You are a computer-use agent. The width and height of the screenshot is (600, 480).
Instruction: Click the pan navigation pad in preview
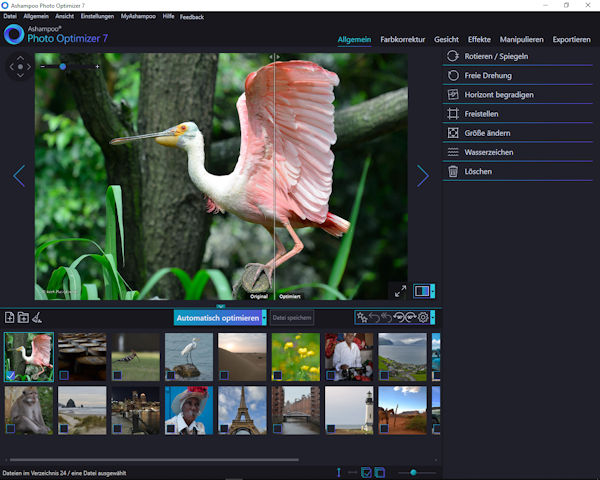(x=20, y=67)
